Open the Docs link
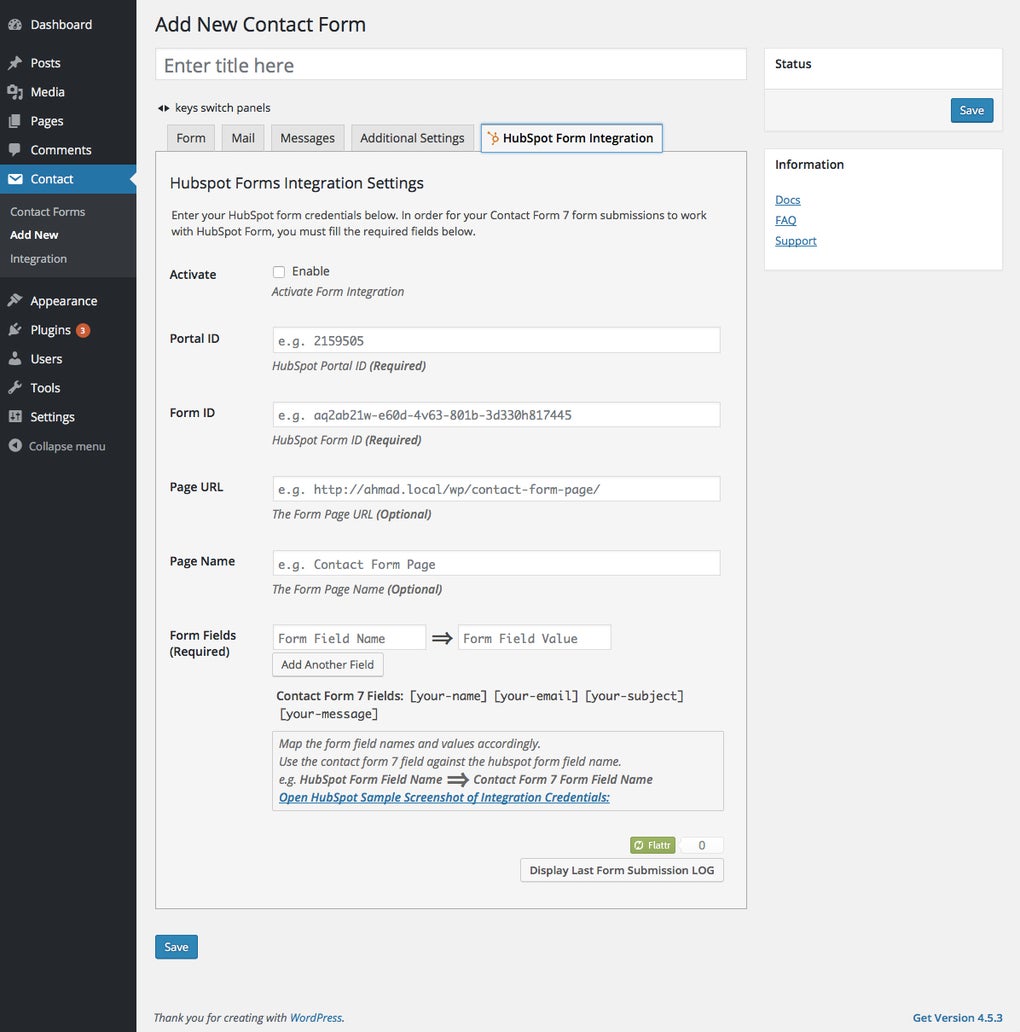Screen dimensions: 1020x1032 tap(787, 199)
